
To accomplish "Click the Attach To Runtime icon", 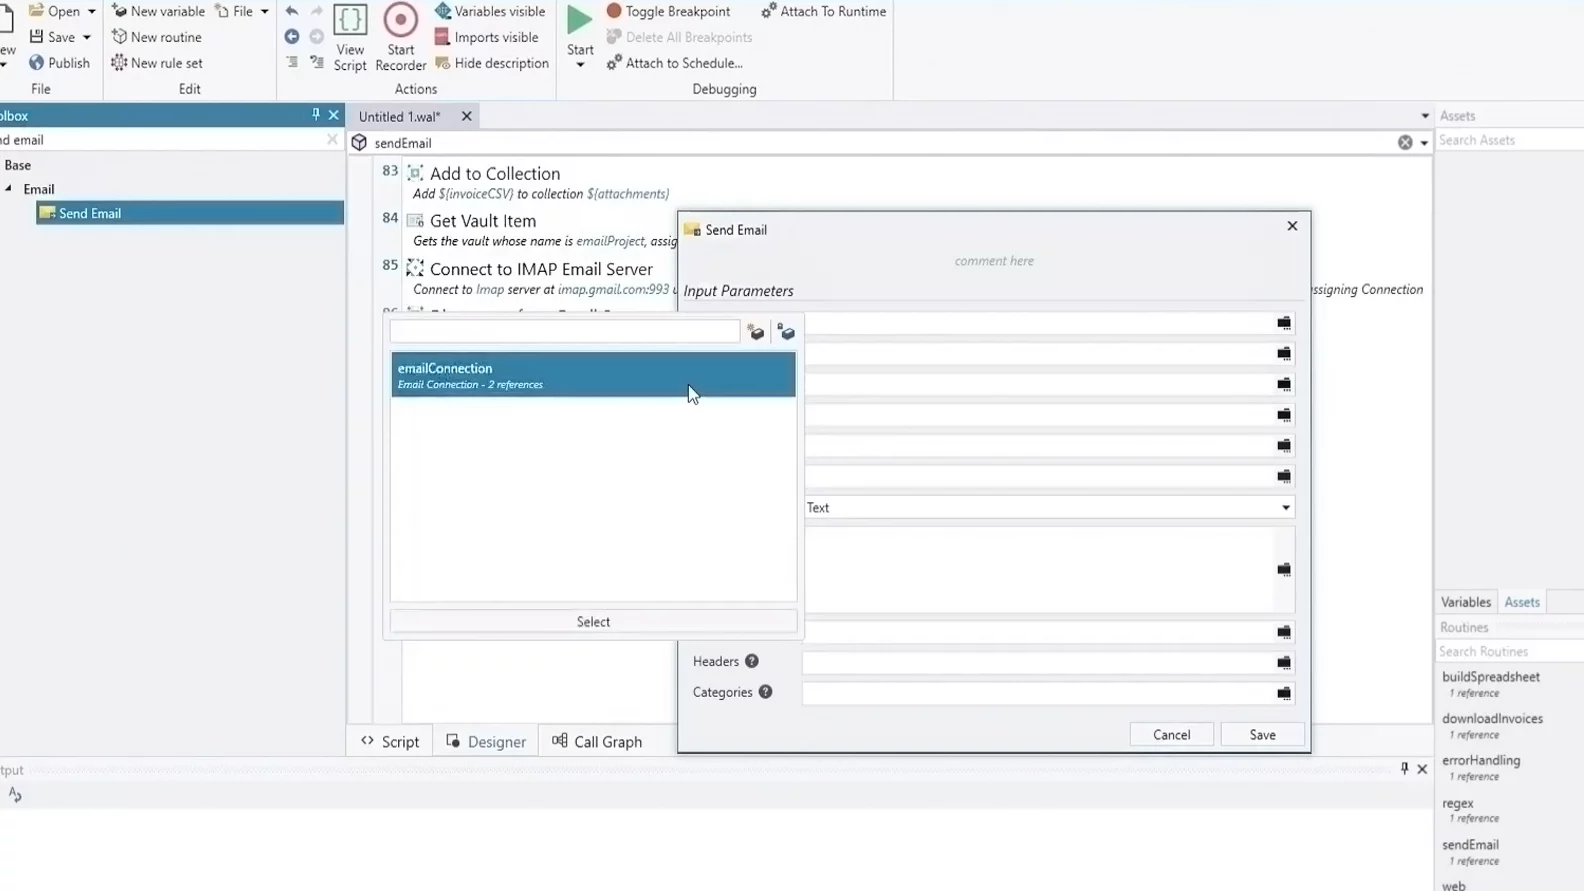I will (768, 12).
